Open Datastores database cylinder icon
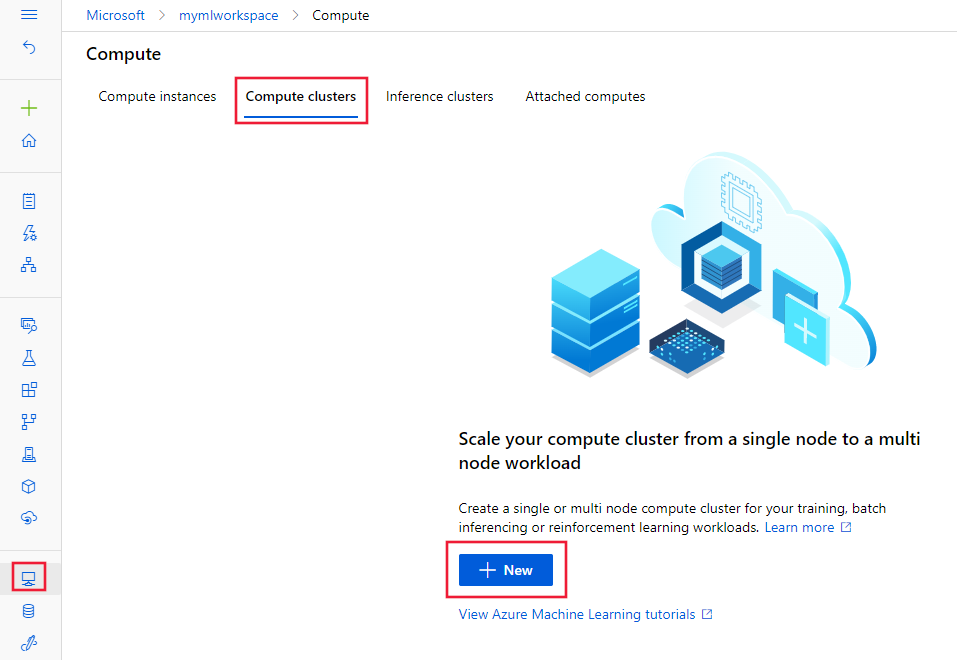Image resolution: width=957 pixels, height=660 pixels. point(29,611)
